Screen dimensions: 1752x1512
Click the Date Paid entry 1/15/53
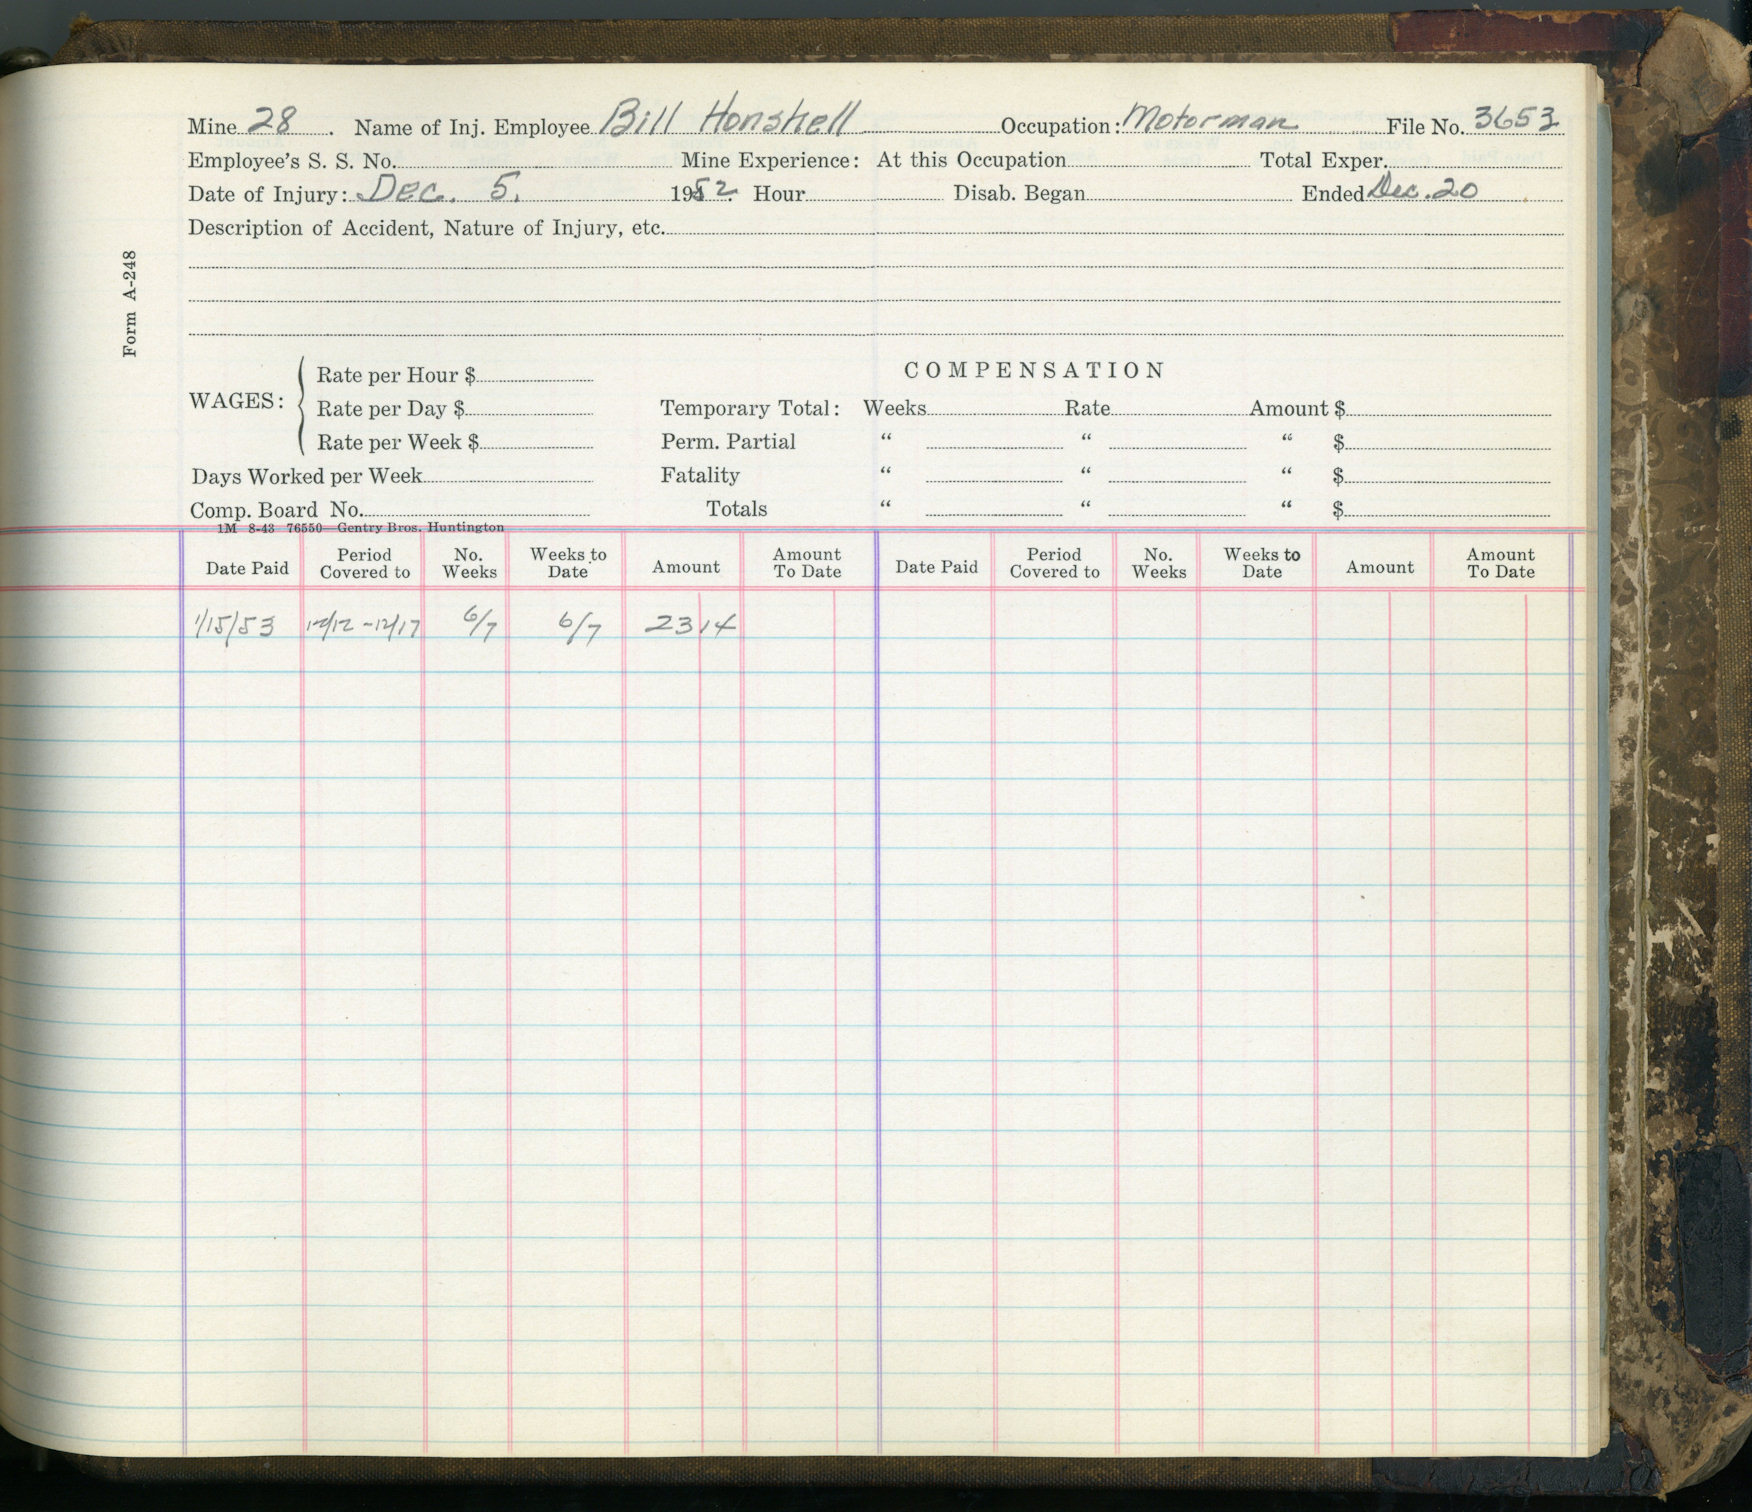pyautogui.click(x=235, y=627)
